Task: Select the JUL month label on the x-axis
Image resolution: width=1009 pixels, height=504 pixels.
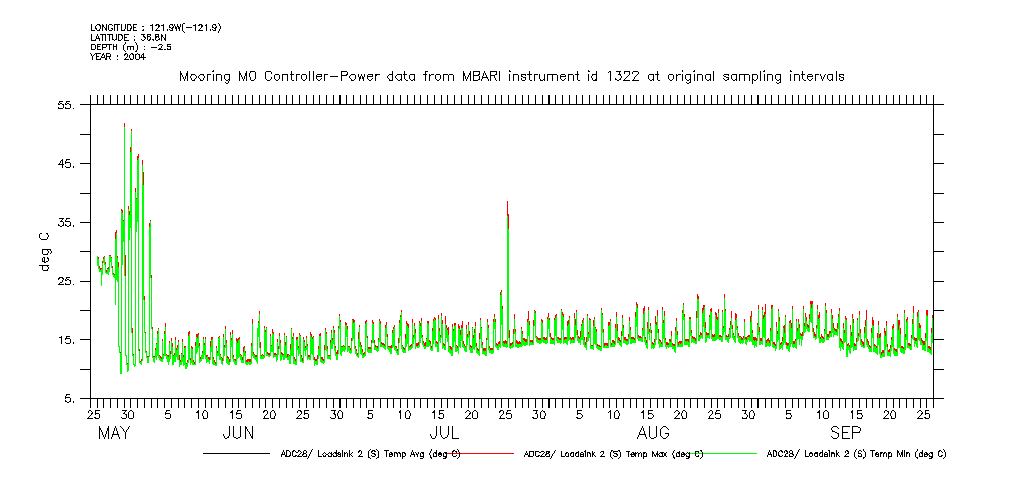Action: [x=444, y=433]
